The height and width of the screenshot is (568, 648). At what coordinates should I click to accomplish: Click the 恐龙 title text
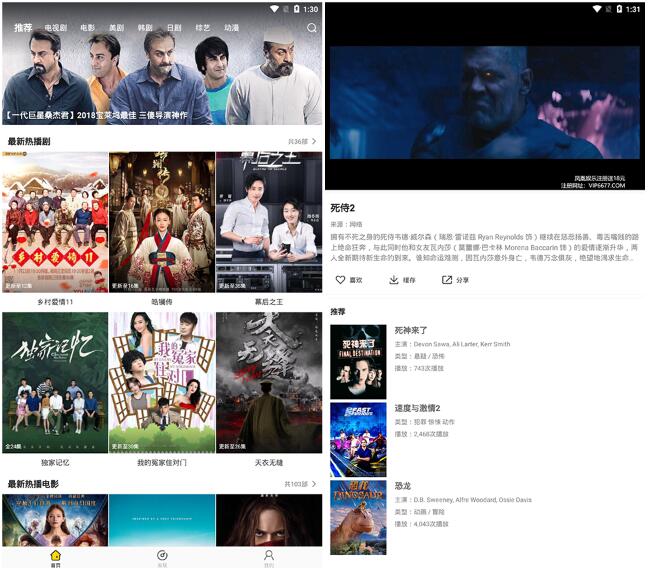coord(403,486)
